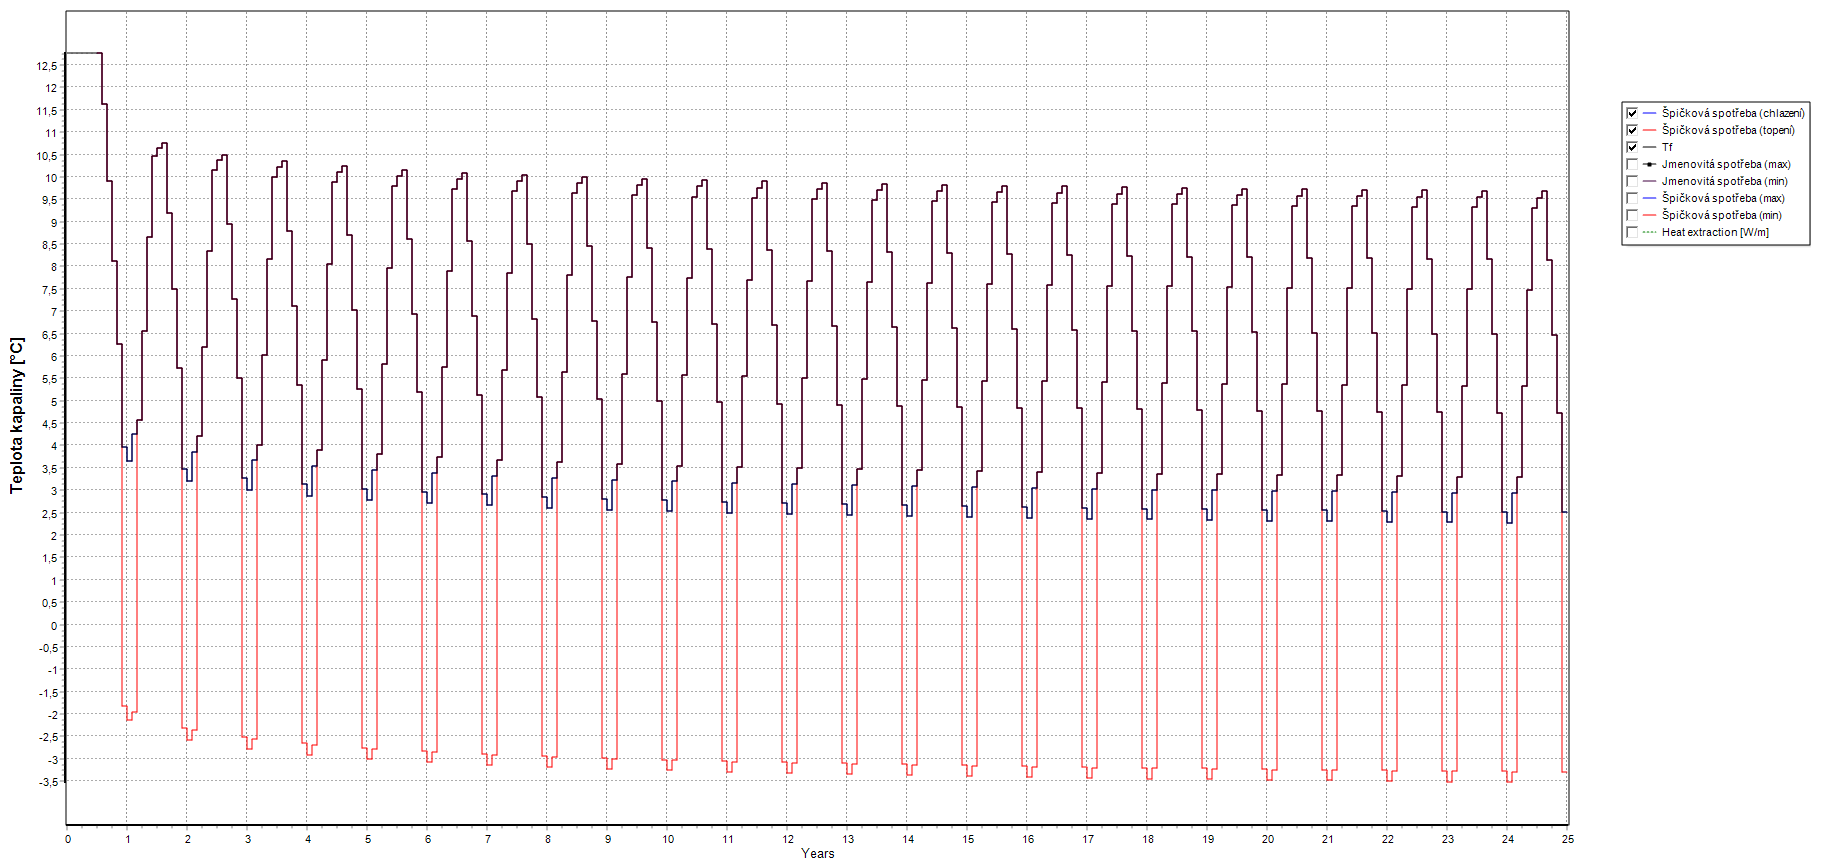Select the Years axis title
Screen dimensions: 1821x868
pos(817,853)
